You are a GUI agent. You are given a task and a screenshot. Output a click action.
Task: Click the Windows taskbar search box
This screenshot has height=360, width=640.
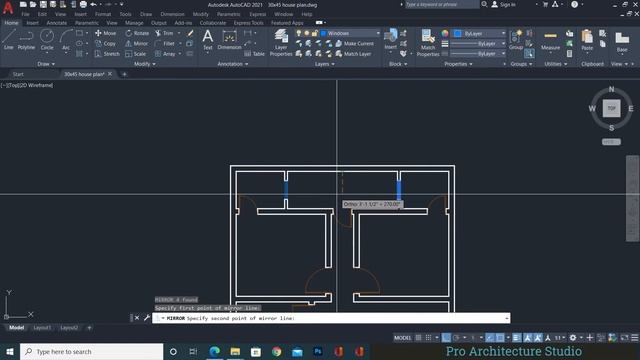pos(91,351)
